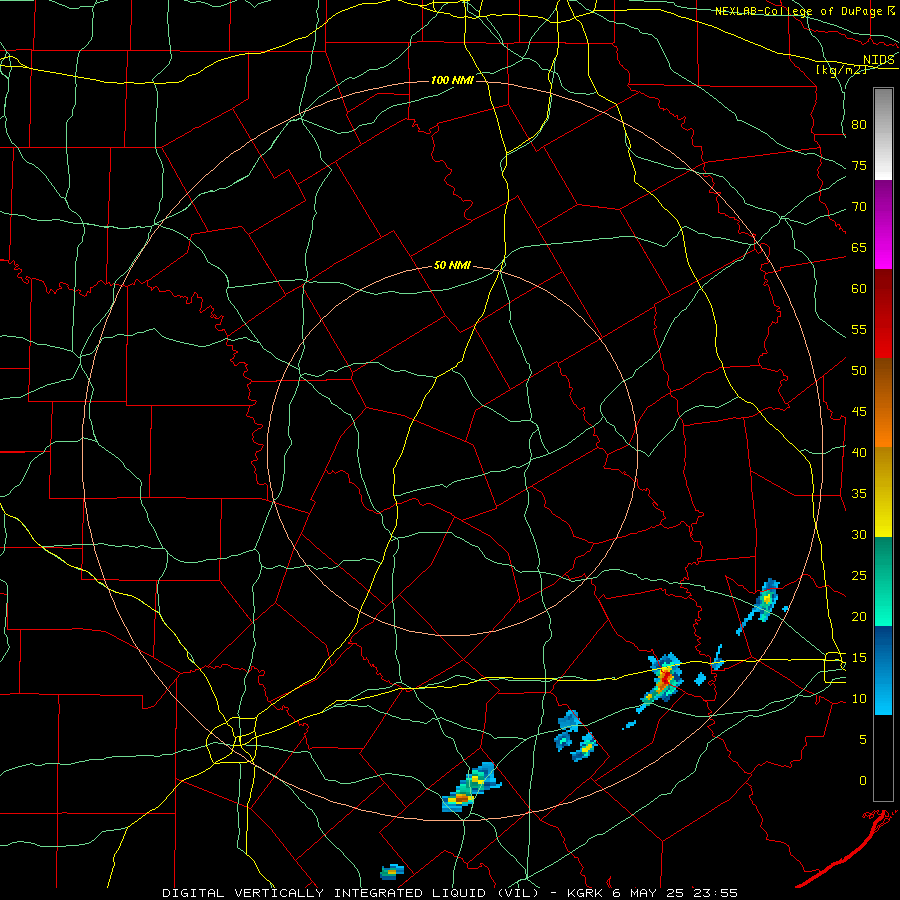Select the magenta-purple segment of the VIL scale
This screenshot has width=900, height=900.
click(x=883, y=225)
